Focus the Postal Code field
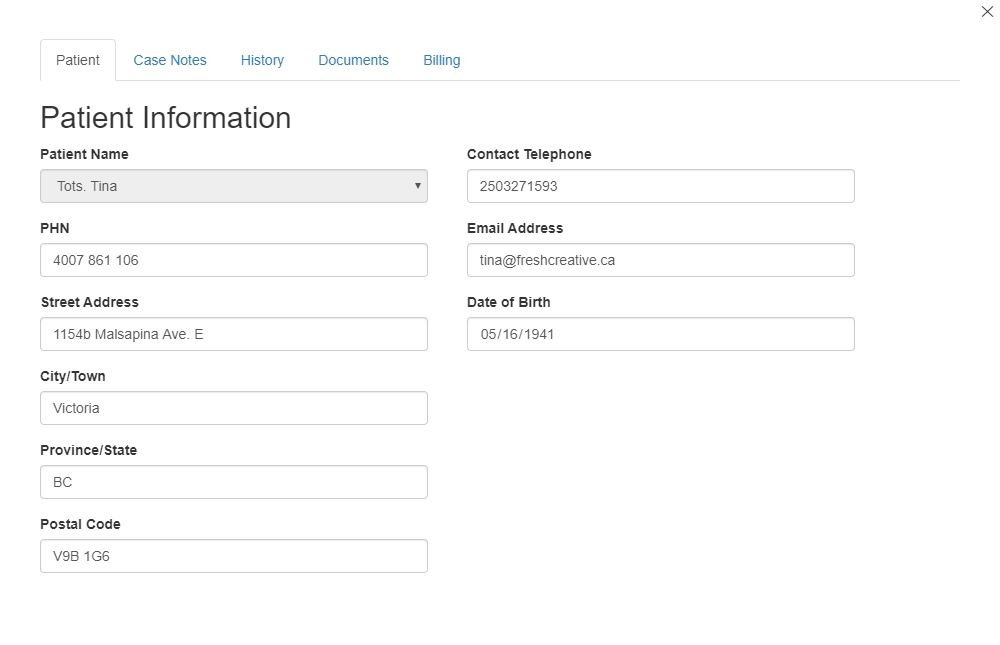 click(x=234, y=556)
